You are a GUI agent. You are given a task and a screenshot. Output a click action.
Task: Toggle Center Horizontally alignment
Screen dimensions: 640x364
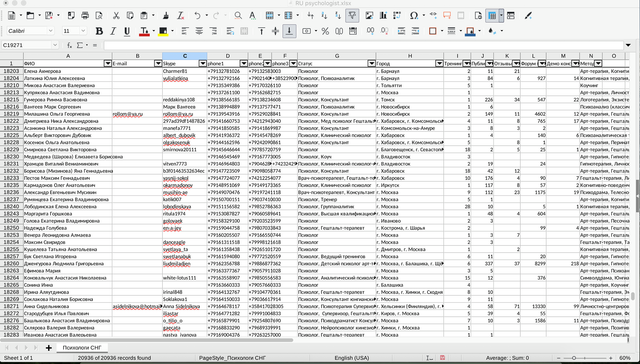[x=199, y=31]
